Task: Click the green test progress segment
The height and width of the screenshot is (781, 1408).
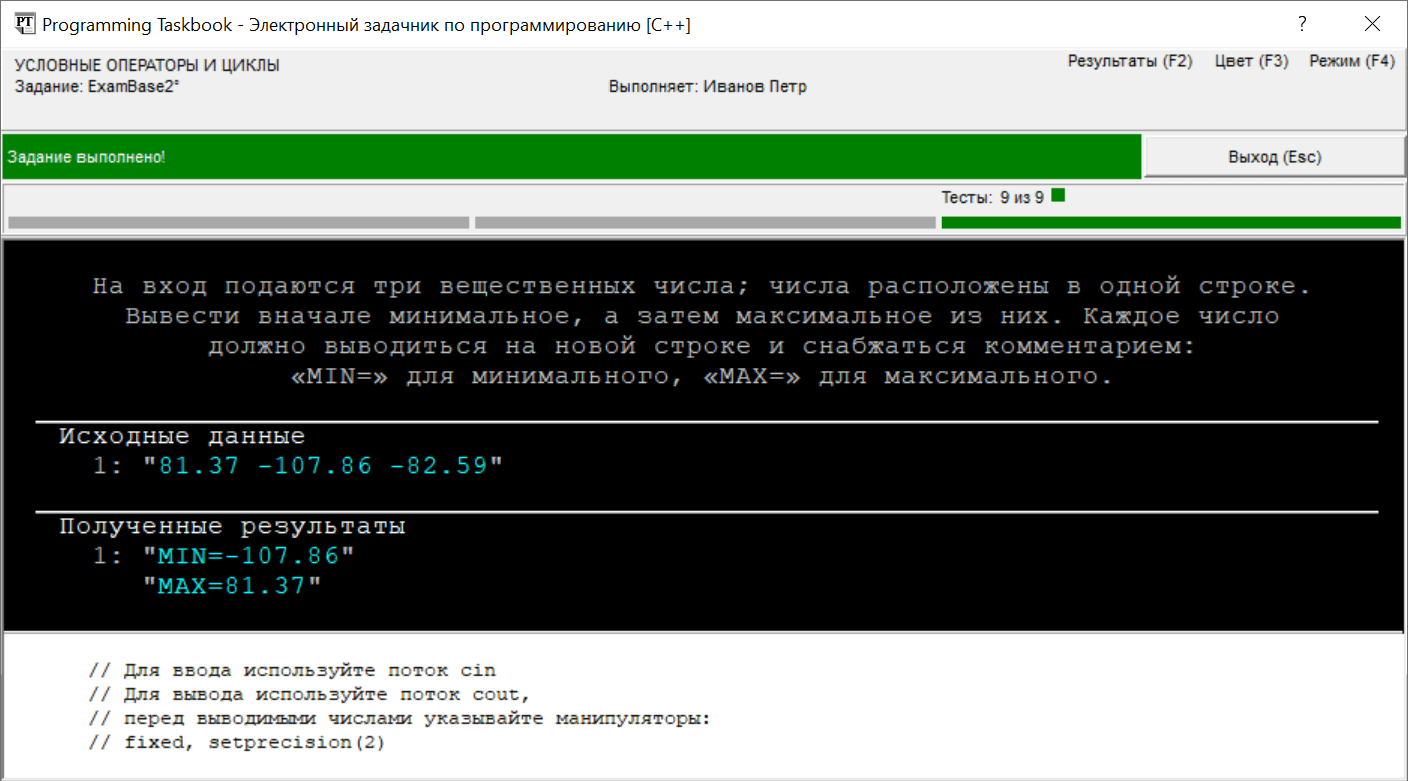Action: click(x=1171, y=222)
